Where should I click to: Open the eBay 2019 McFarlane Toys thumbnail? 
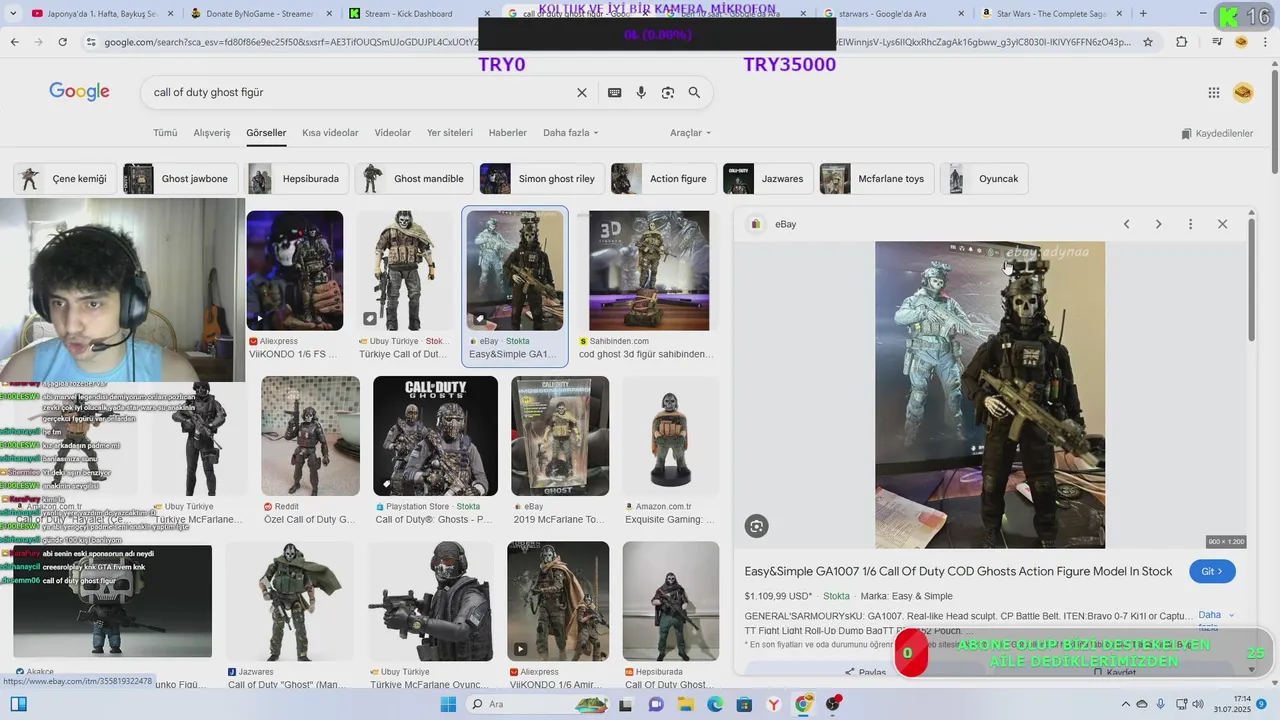point(560,436)
